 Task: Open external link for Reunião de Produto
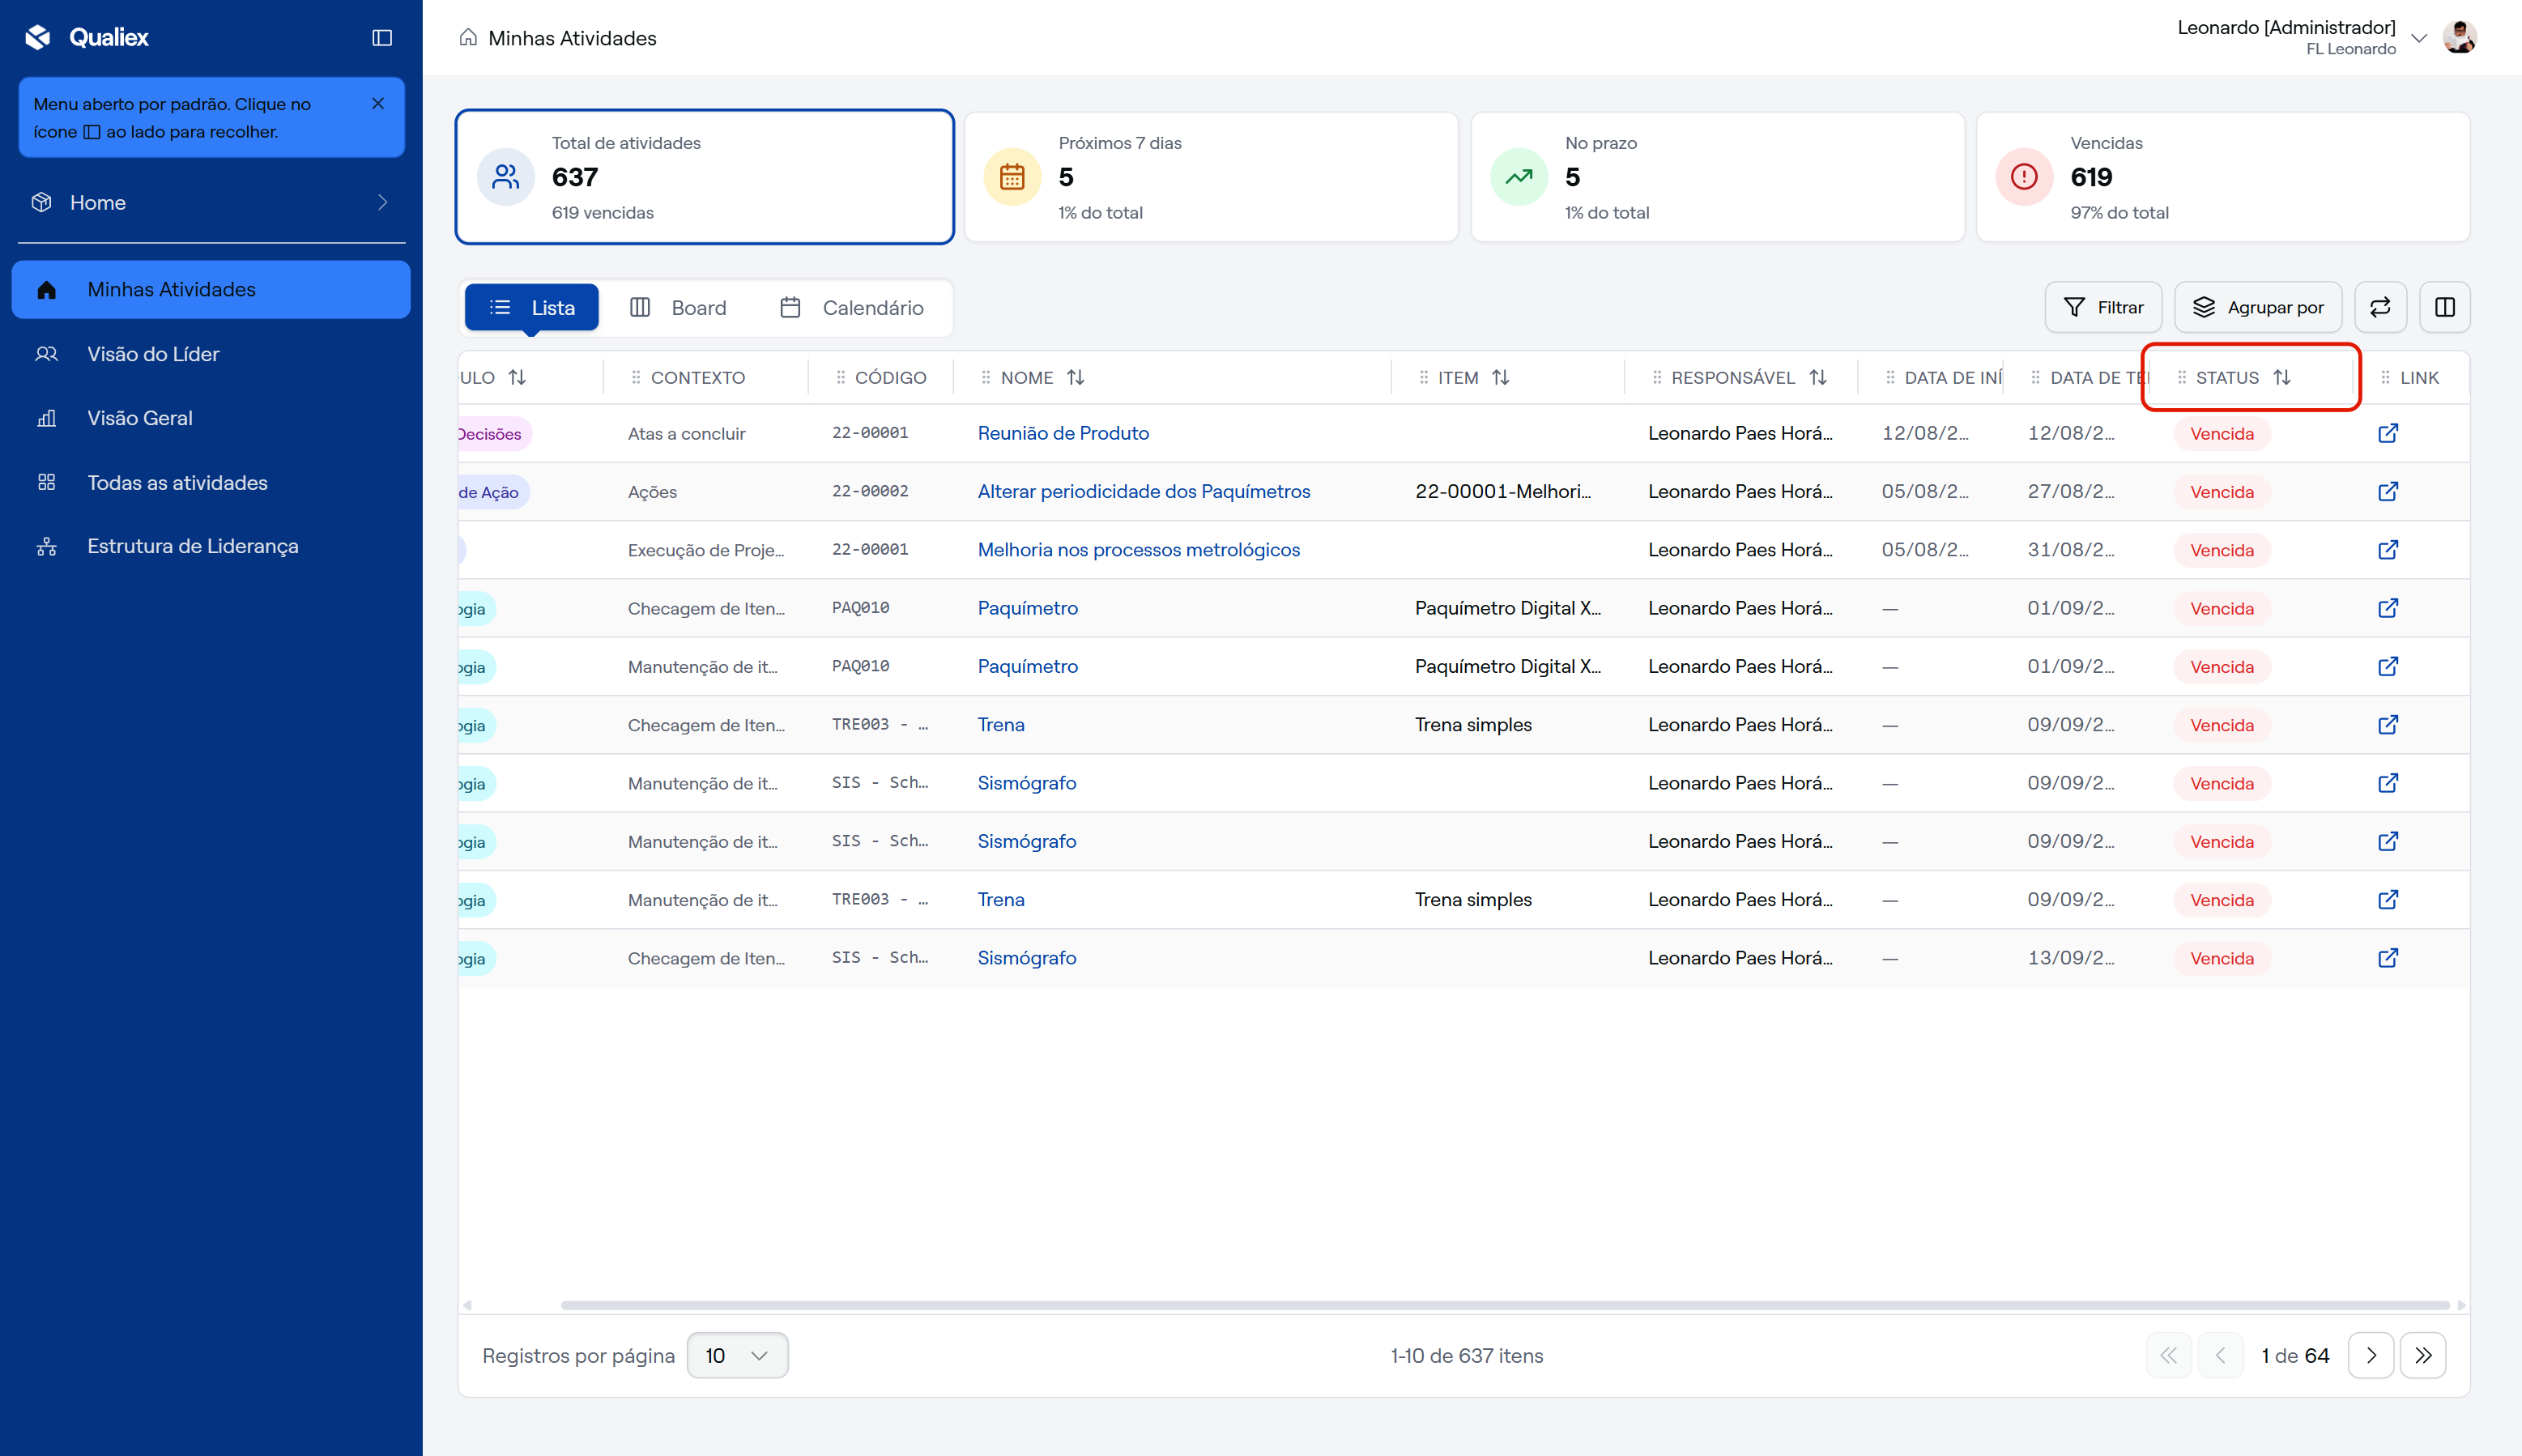[2387, 433]
